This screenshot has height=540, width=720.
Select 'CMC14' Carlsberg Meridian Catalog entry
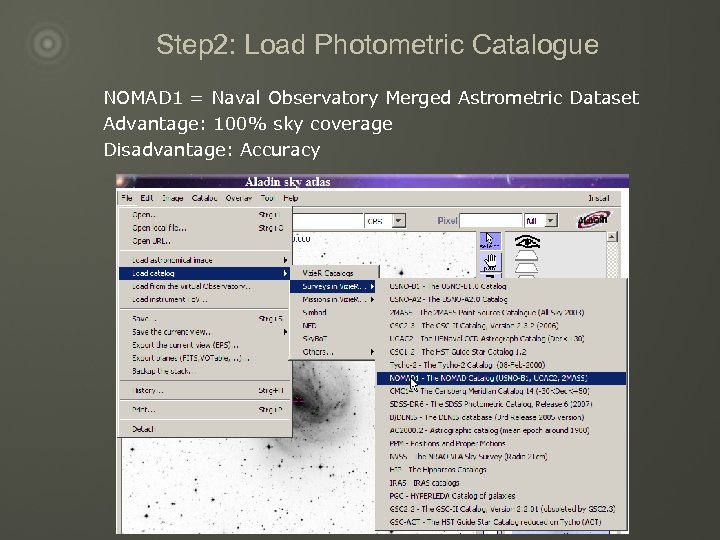pos(501,391)
